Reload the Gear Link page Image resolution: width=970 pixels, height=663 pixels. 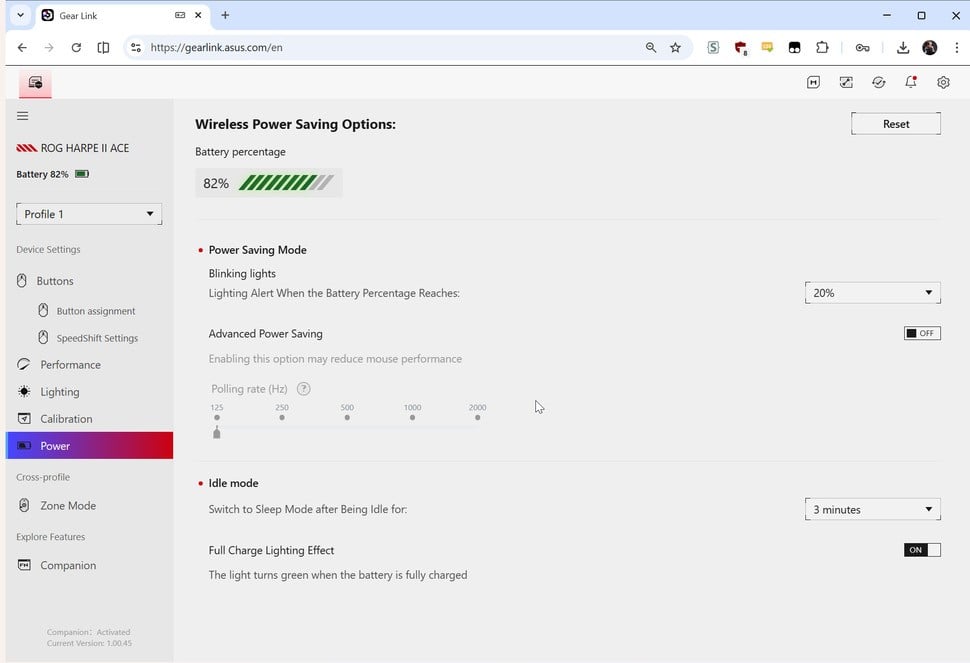pos(76,48)
